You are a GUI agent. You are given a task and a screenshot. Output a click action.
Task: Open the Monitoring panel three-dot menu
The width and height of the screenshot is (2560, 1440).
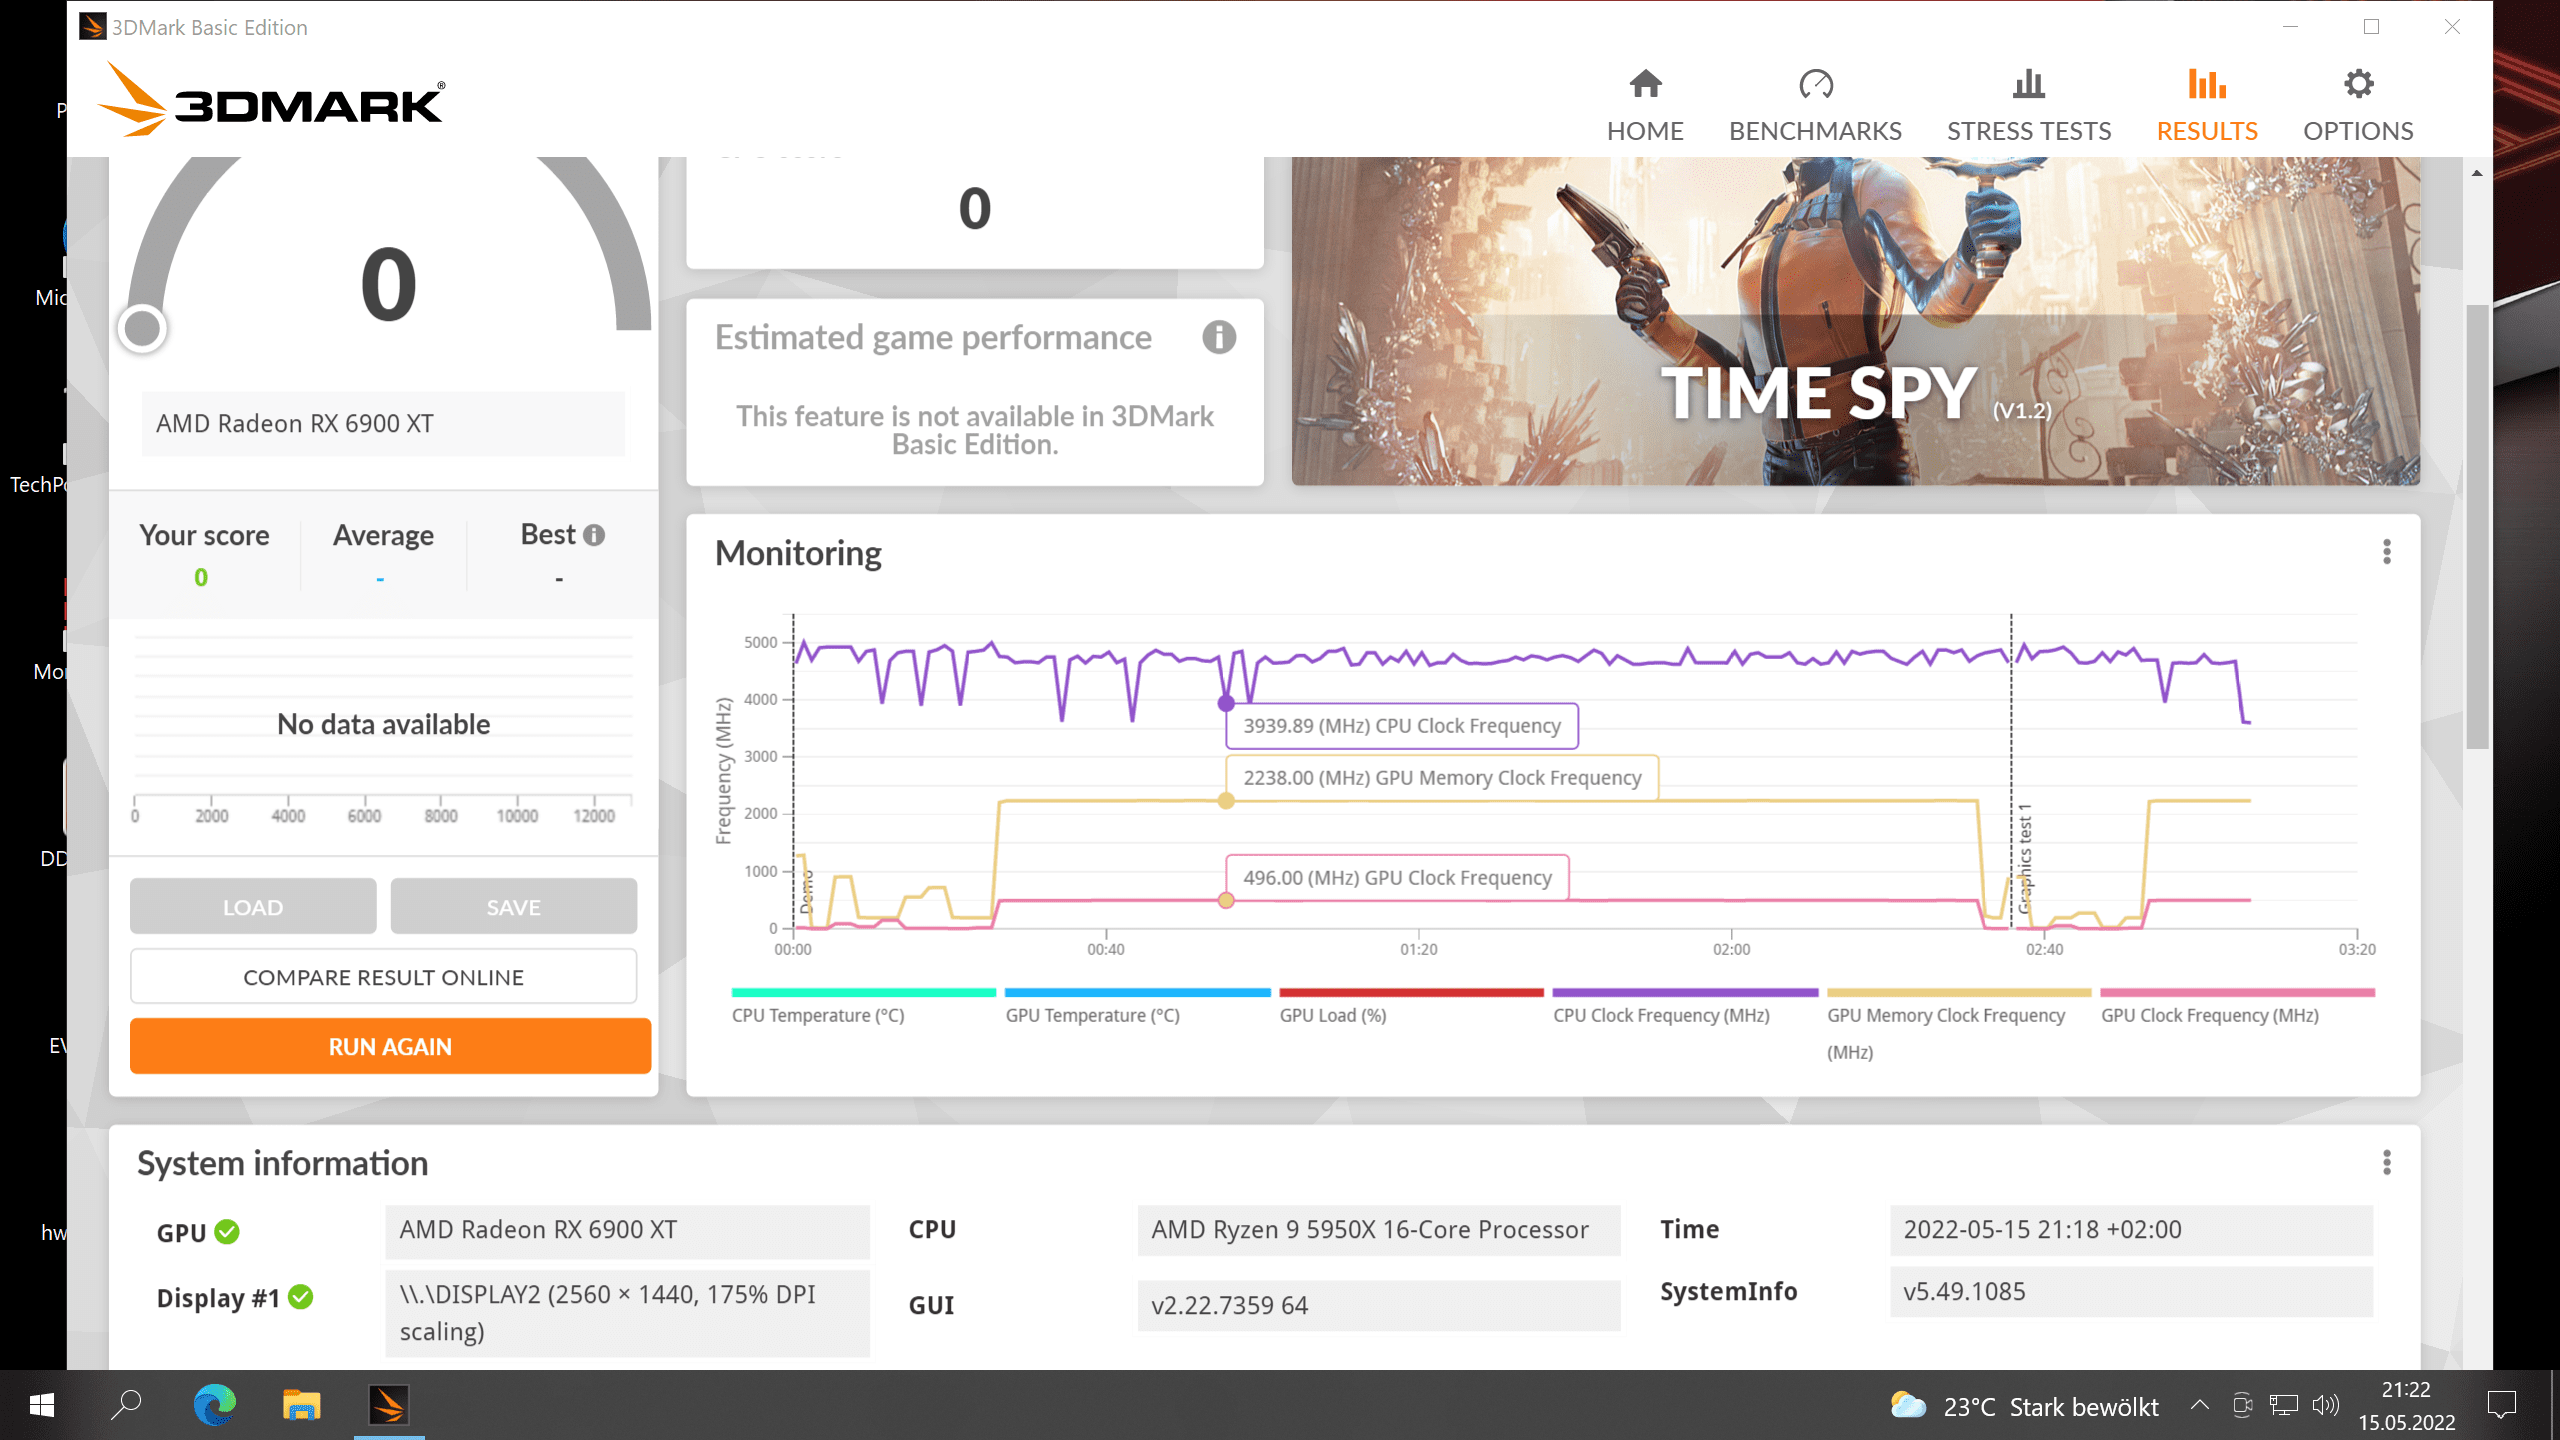coord(2387,552)
